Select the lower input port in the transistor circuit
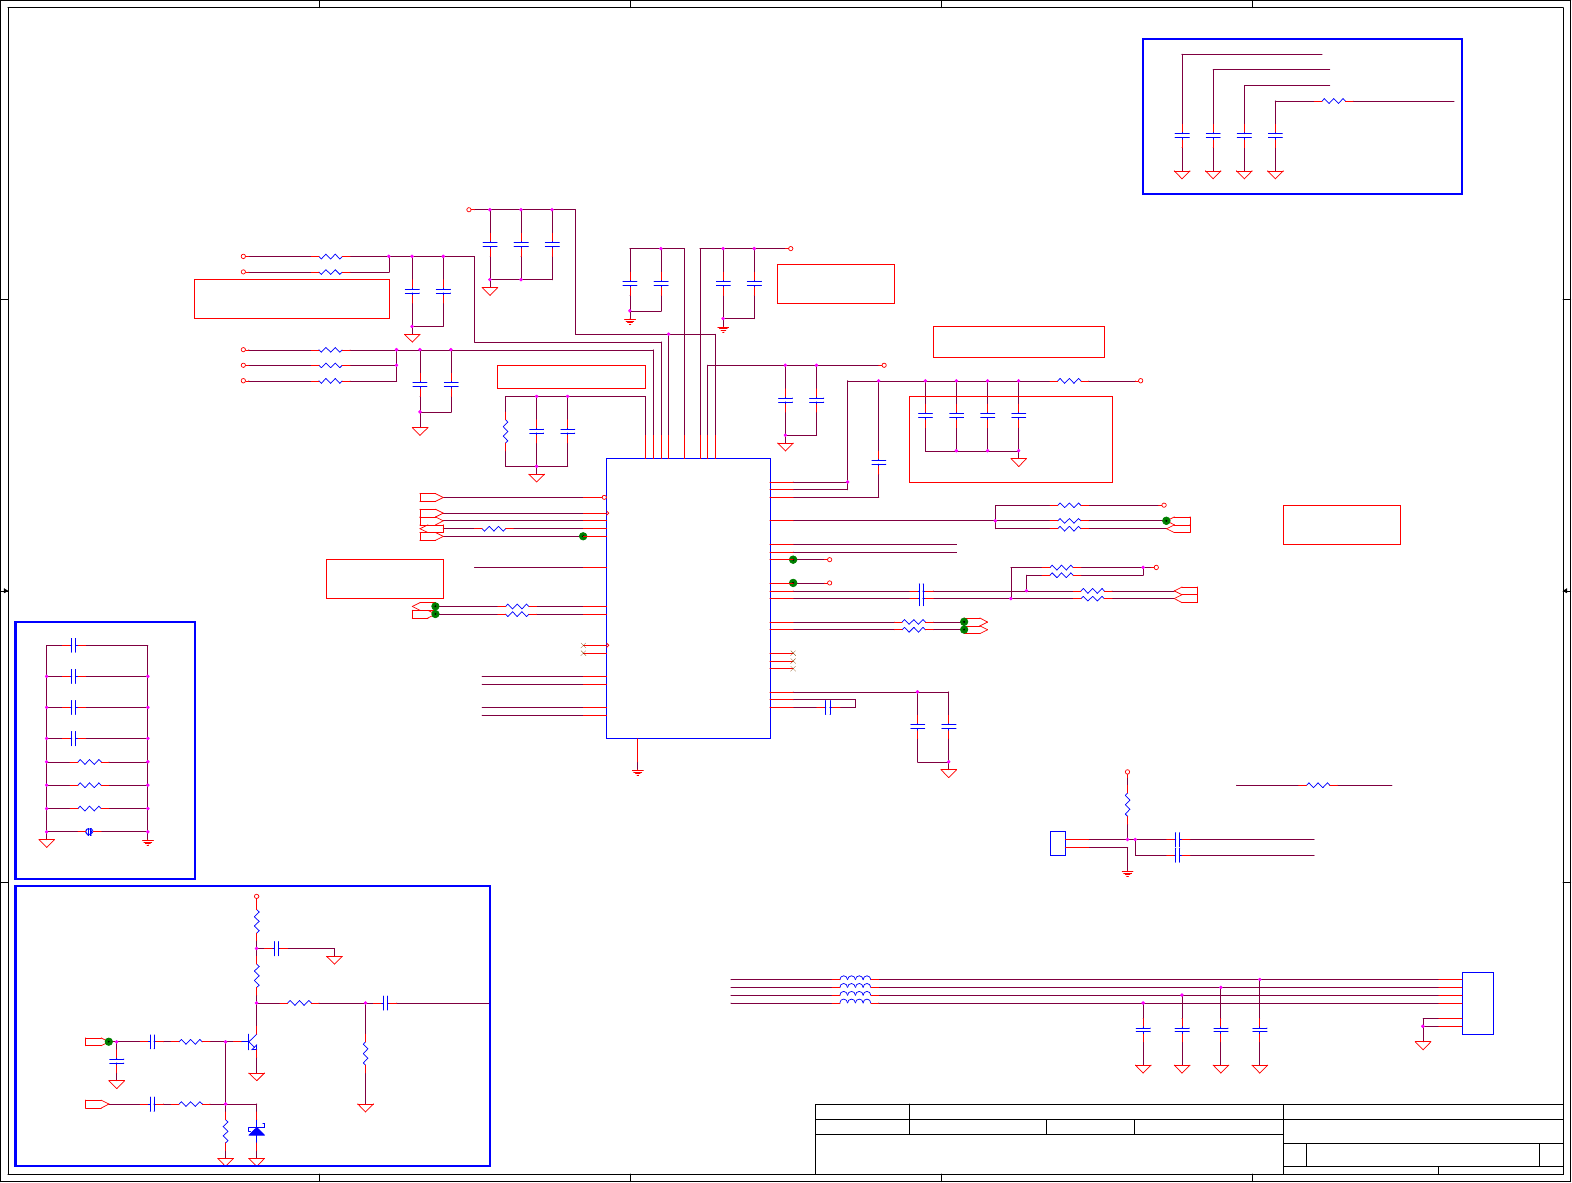 point(96,1104)
